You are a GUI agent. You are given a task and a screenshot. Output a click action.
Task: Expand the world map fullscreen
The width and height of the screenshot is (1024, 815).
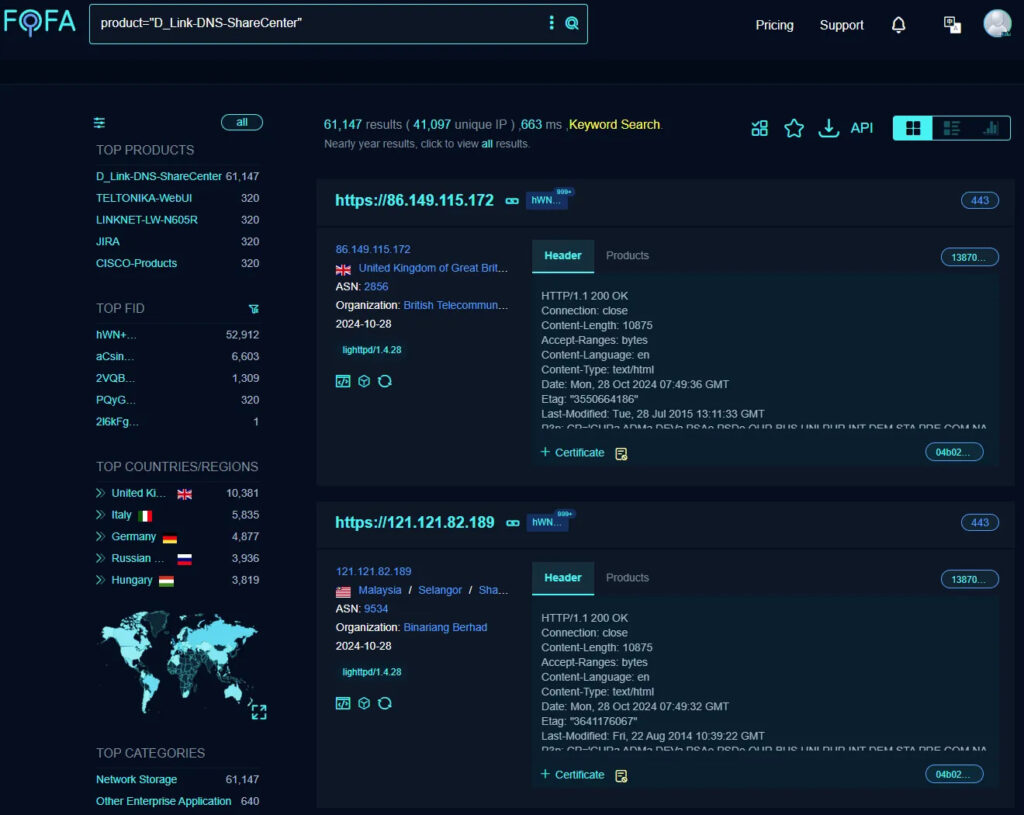259,712
